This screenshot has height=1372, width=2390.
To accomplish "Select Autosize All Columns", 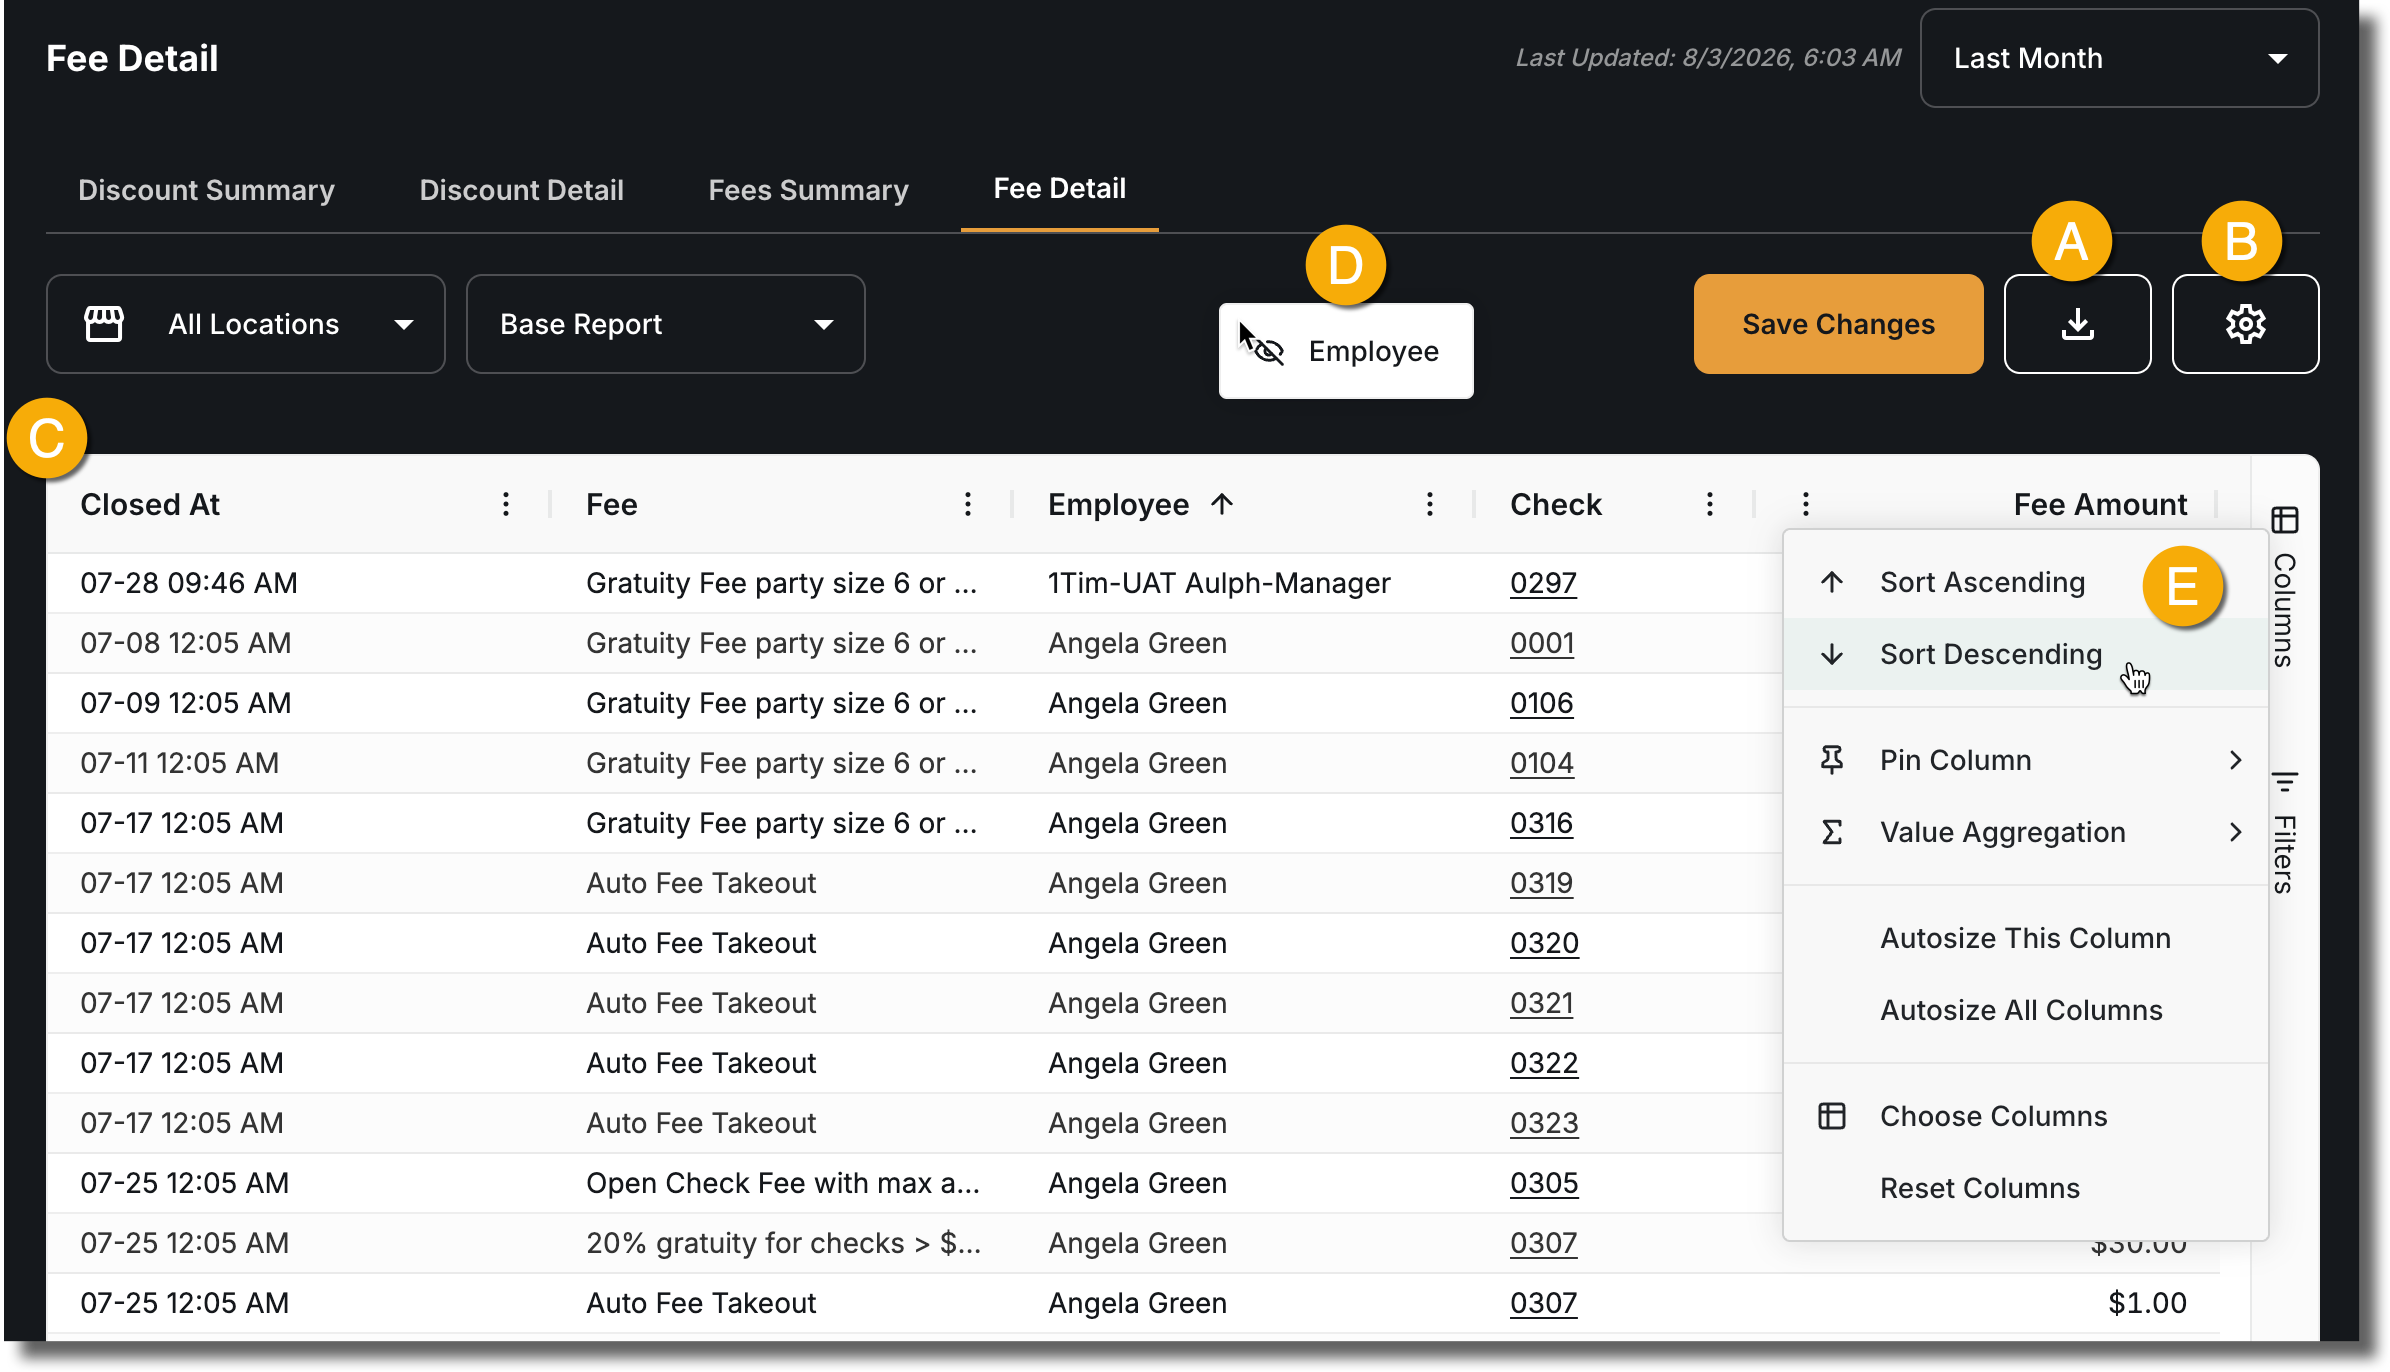I will tap(2026, 1010).
